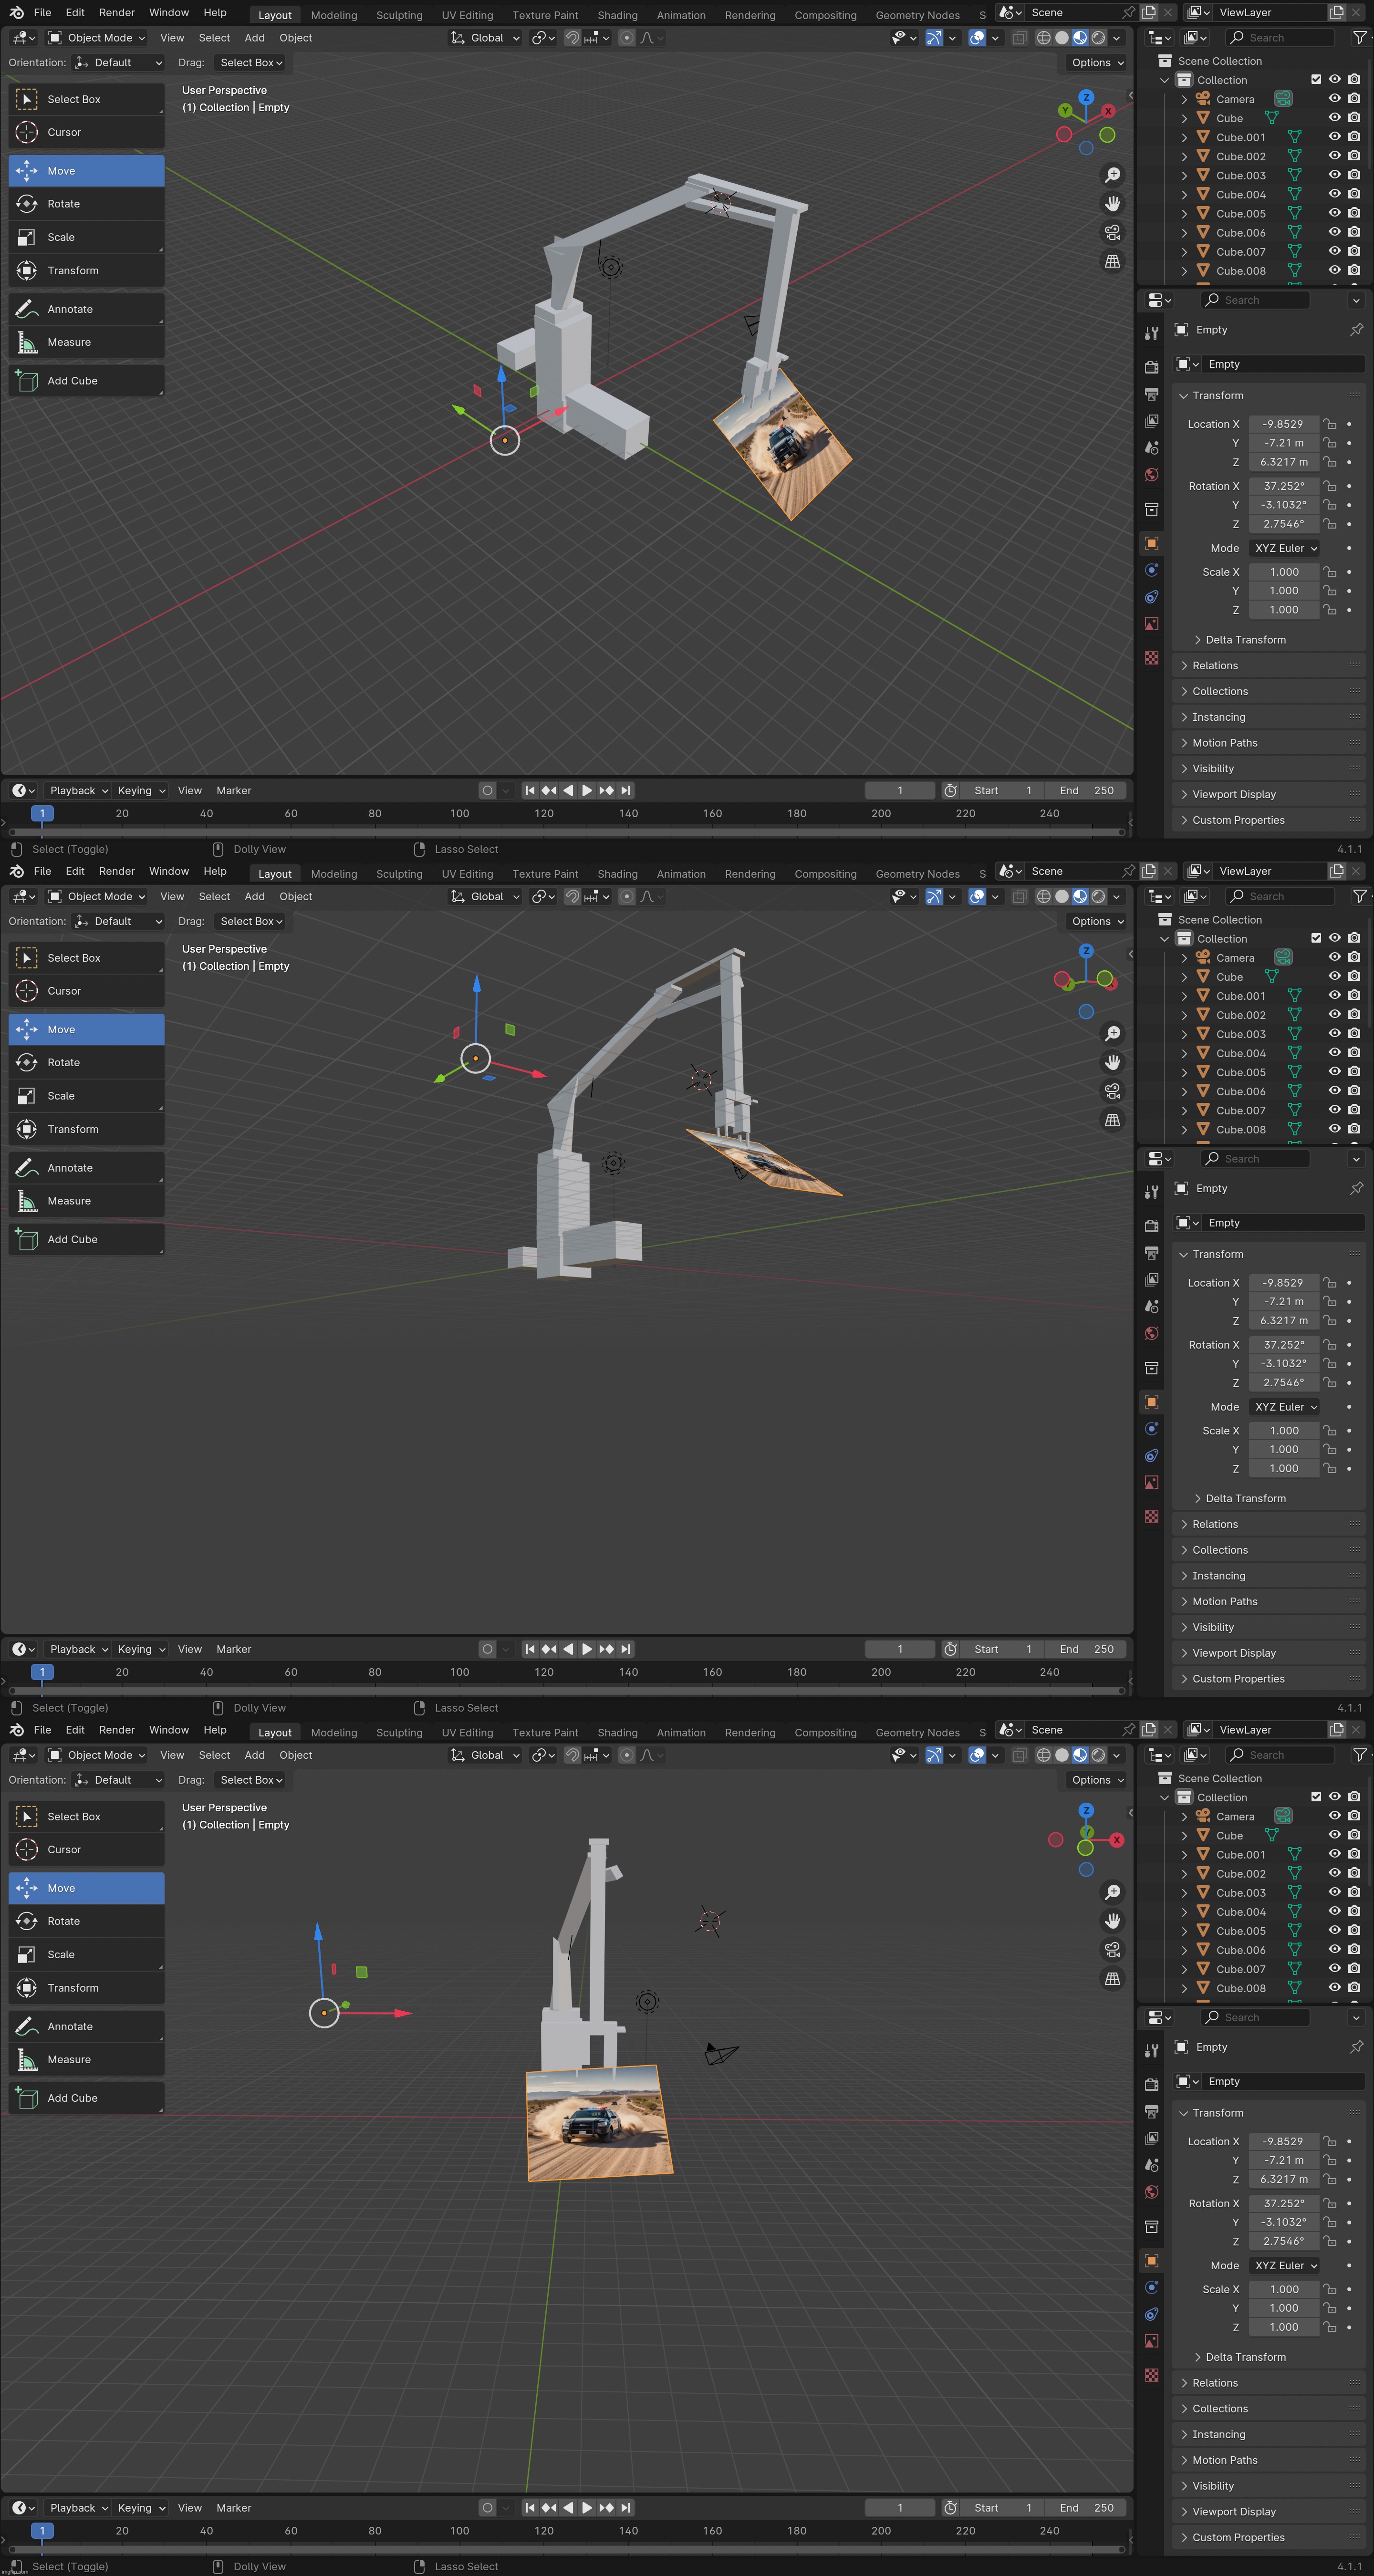
Task: Switch to Wireframe shading icon in middle window
Action: 1043,897
